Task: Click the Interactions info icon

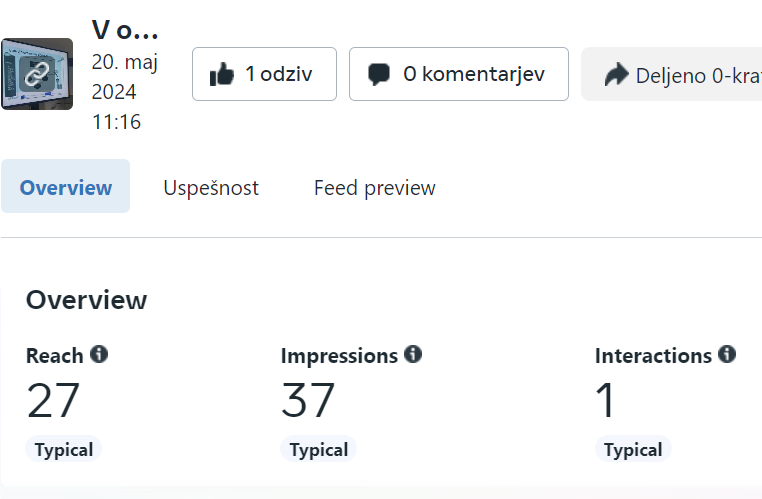Action: [727, 354]
